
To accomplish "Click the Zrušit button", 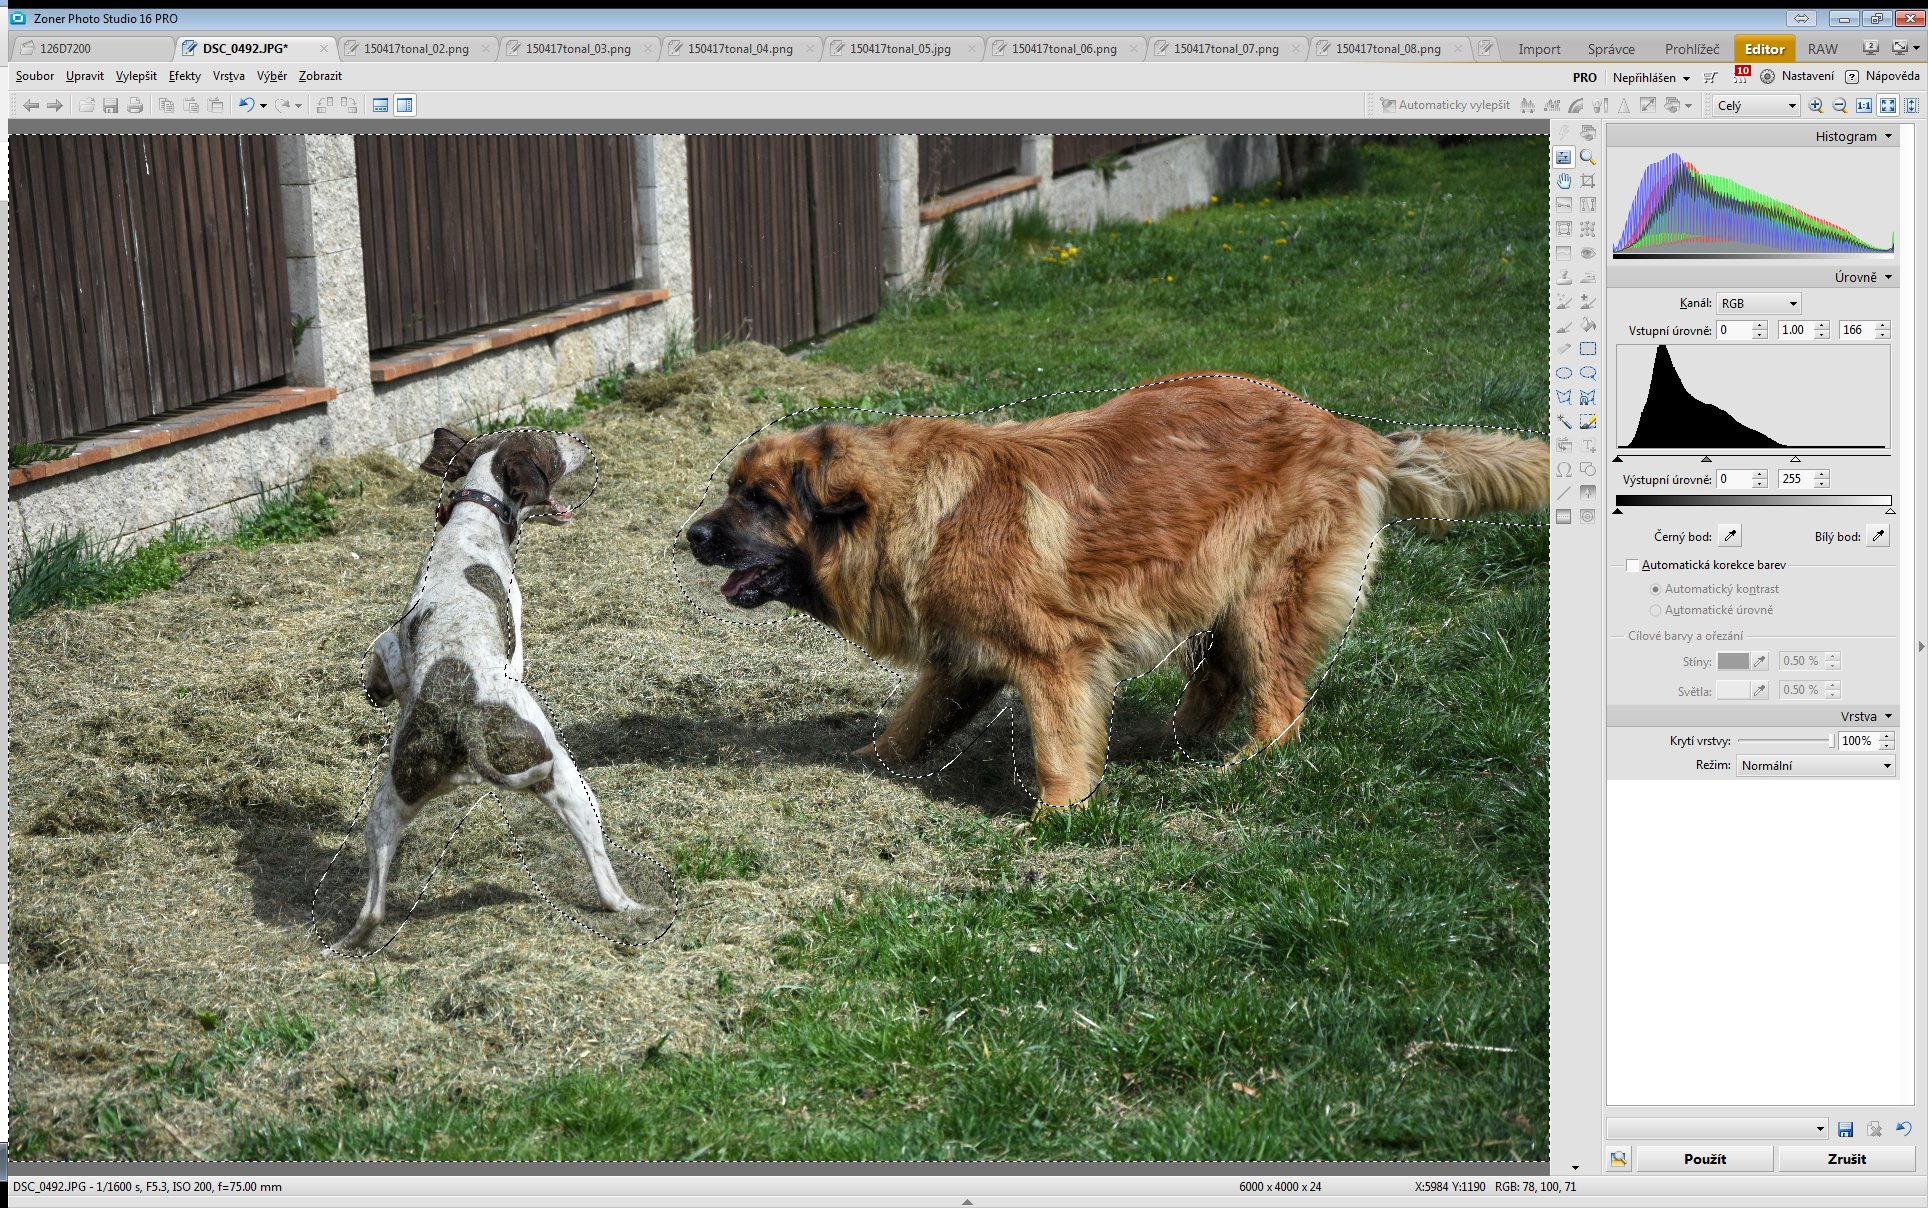I will (x=1846, y=1158).
